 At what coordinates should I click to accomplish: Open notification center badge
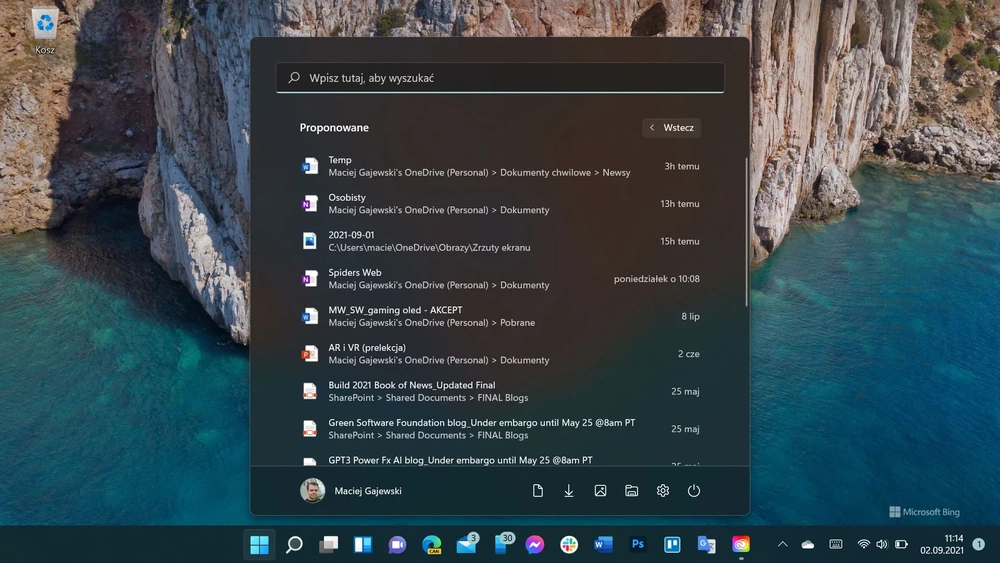point(979,545)
